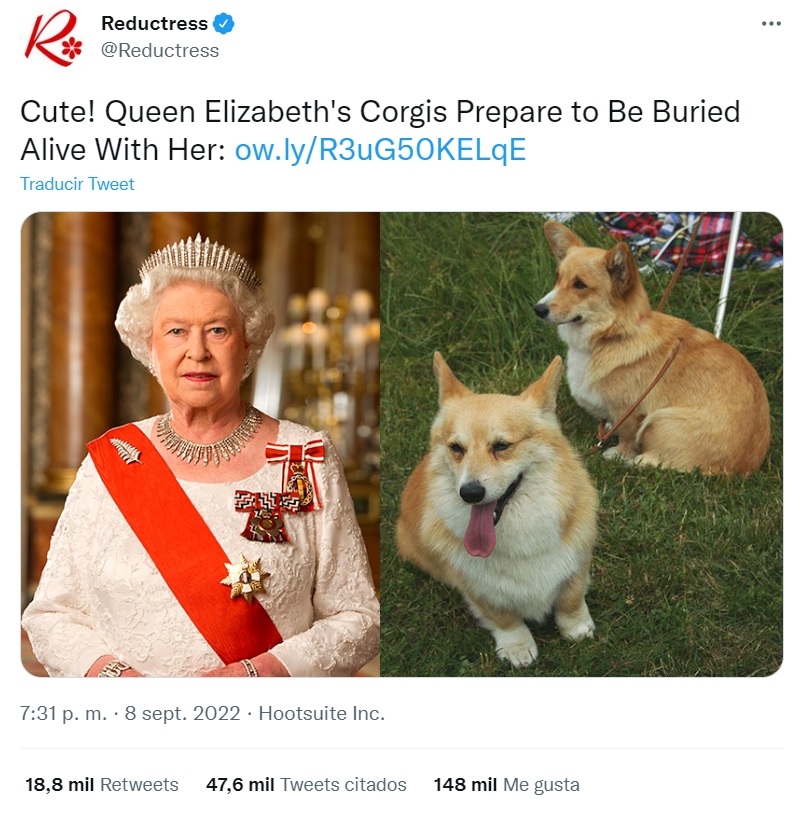
Task: Click the 7:31 p. m. timestamp
Action: coord(63,713)
